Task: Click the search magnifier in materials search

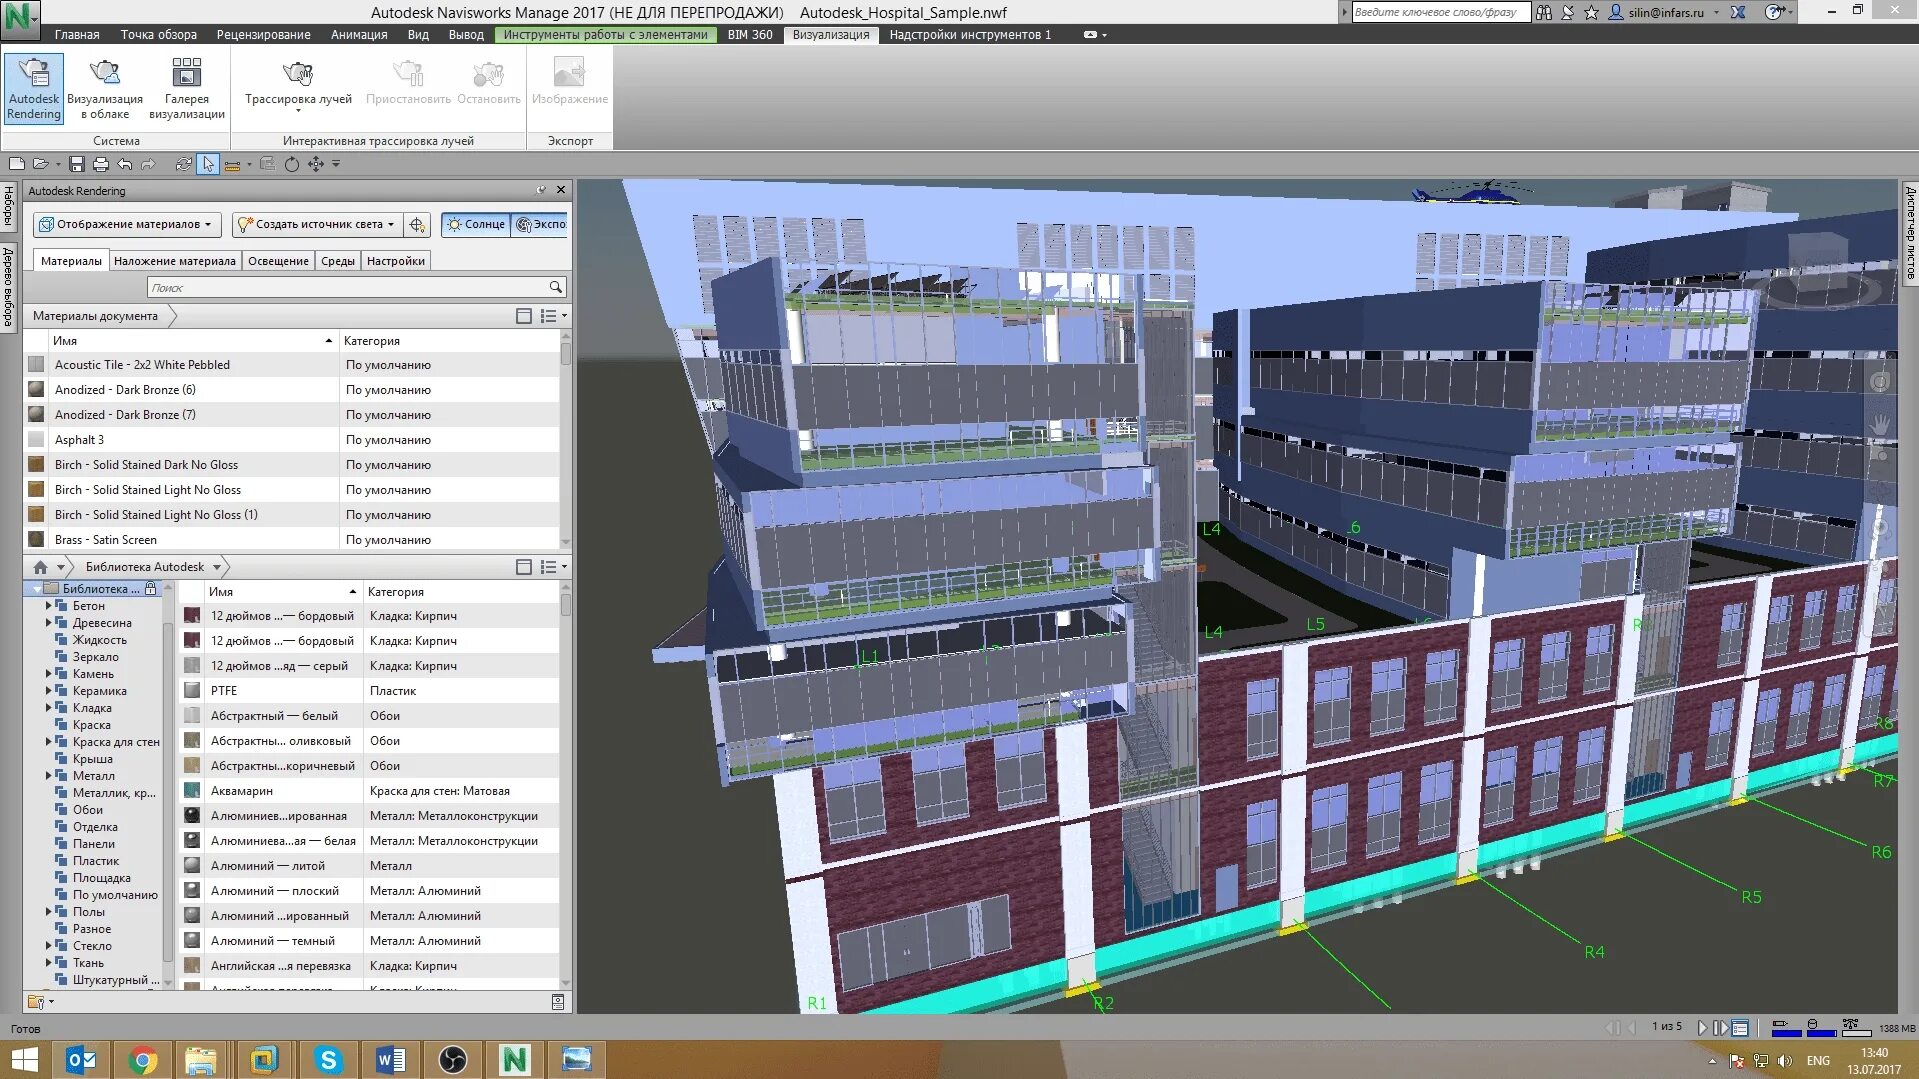Action: click(555, 287)
